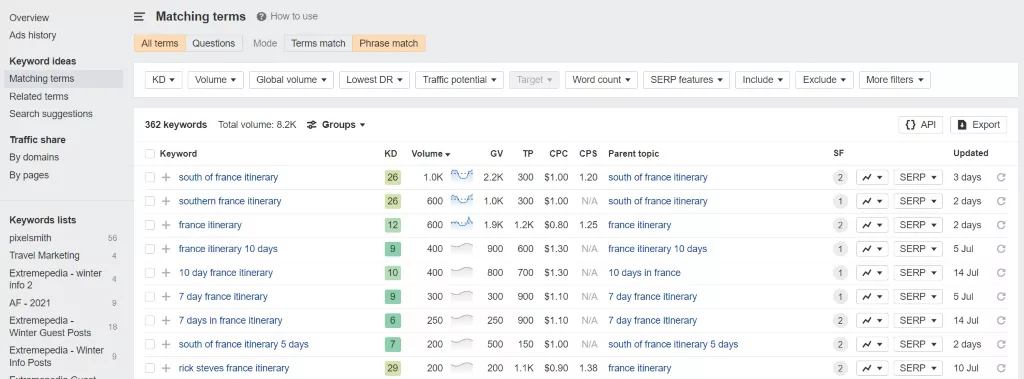Viewport: 1024px width, 379px height.
Task: Check the southern france itinerary row
Action: click(150, 201)
